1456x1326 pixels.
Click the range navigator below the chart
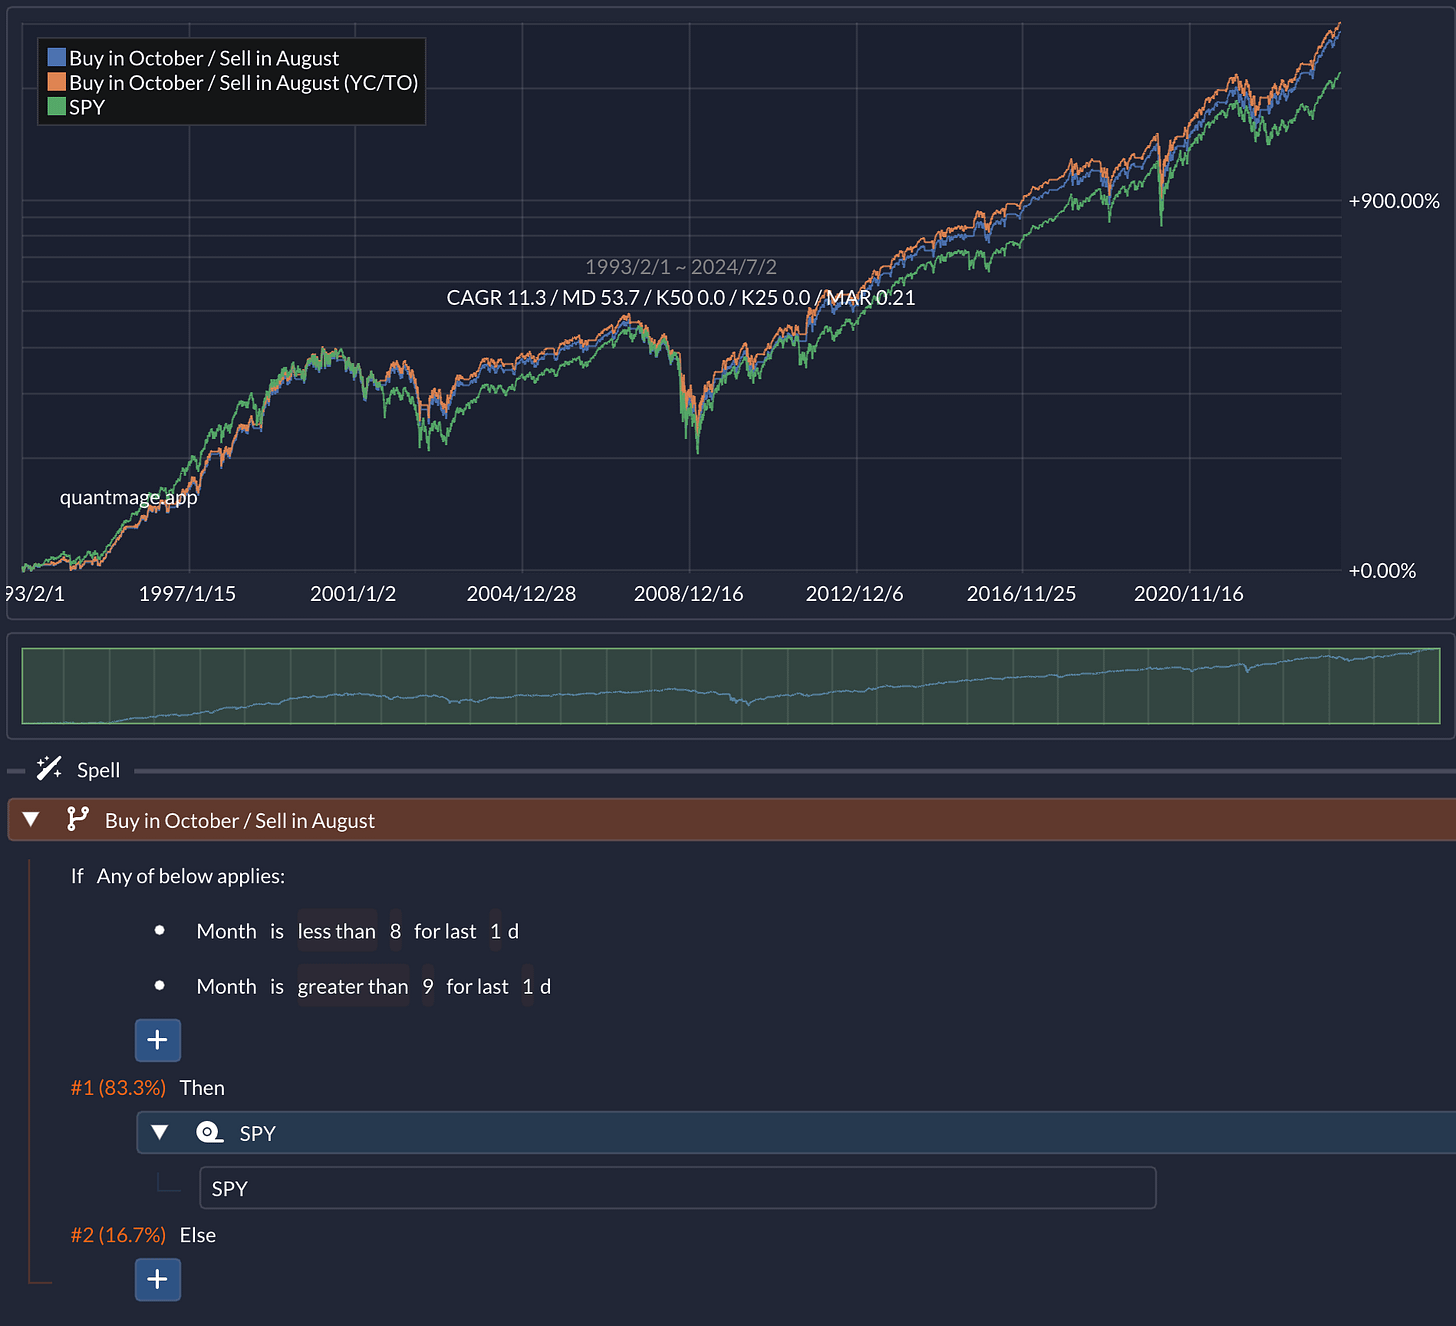tap(731, 686)
